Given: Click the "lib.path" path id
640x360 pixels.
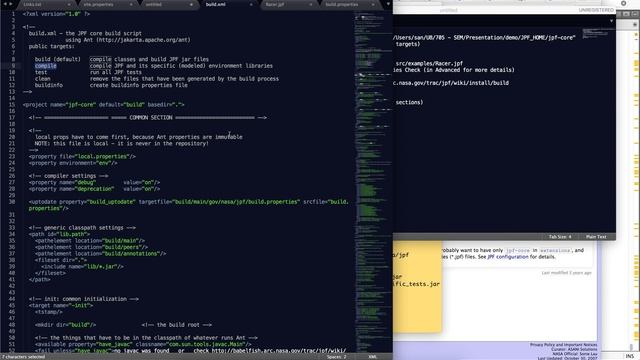Looking at the screenshot, I should coord(71,234).
